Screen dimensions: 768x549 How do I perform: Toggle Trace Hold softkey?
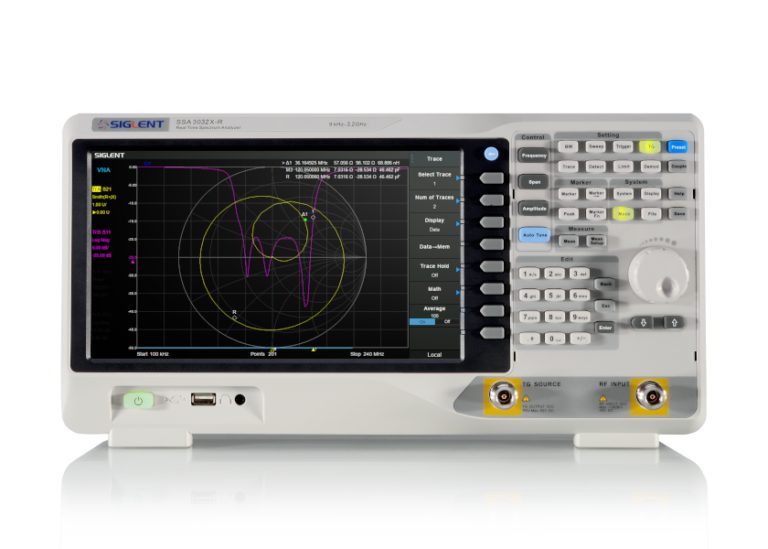coord(434,269)
